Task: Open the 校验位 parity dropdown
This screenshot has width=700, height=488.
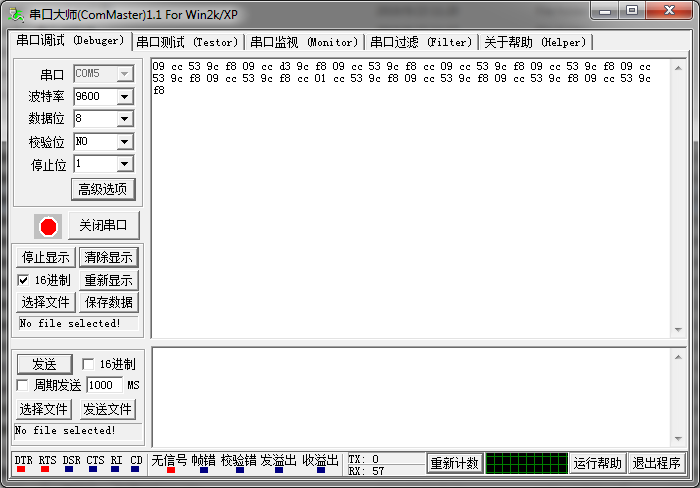Action: (x=124, y=141)
